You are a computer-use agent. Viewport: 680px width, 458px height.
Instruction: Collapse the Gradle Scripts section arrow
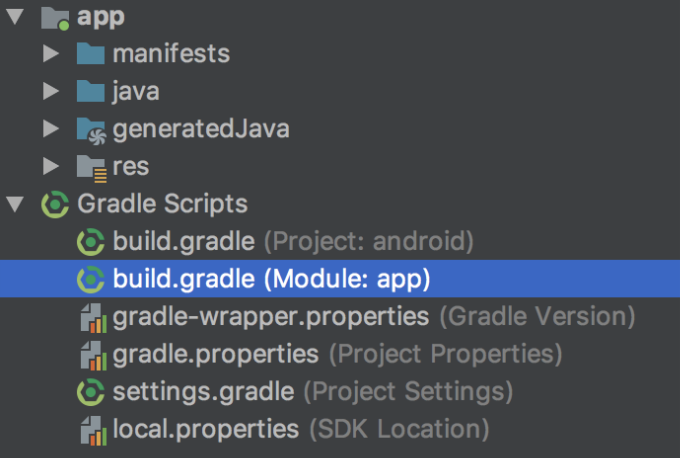coord(14,205)
